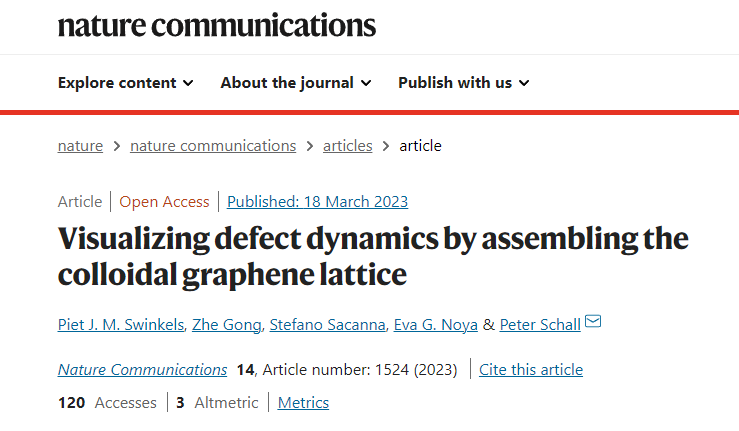This screenshot has height=431, width=739.
Task: Click the Published: 18 March 2023 link
Action: coord(317,202)
